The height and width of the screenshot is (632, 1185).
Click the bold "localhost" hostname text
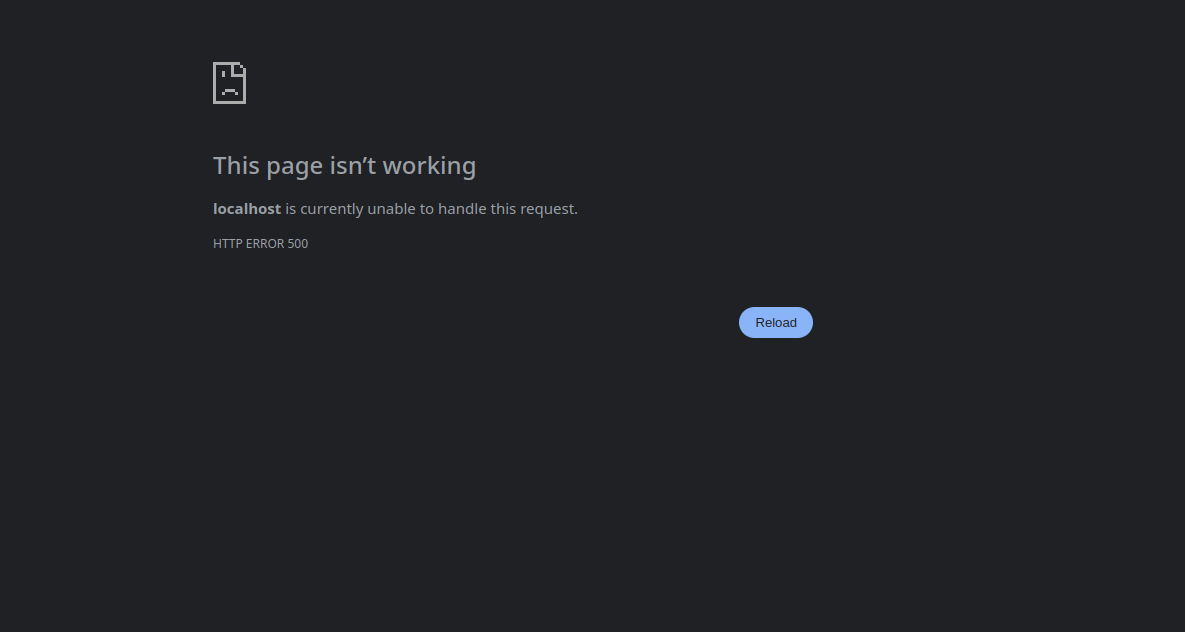[247, 209]
